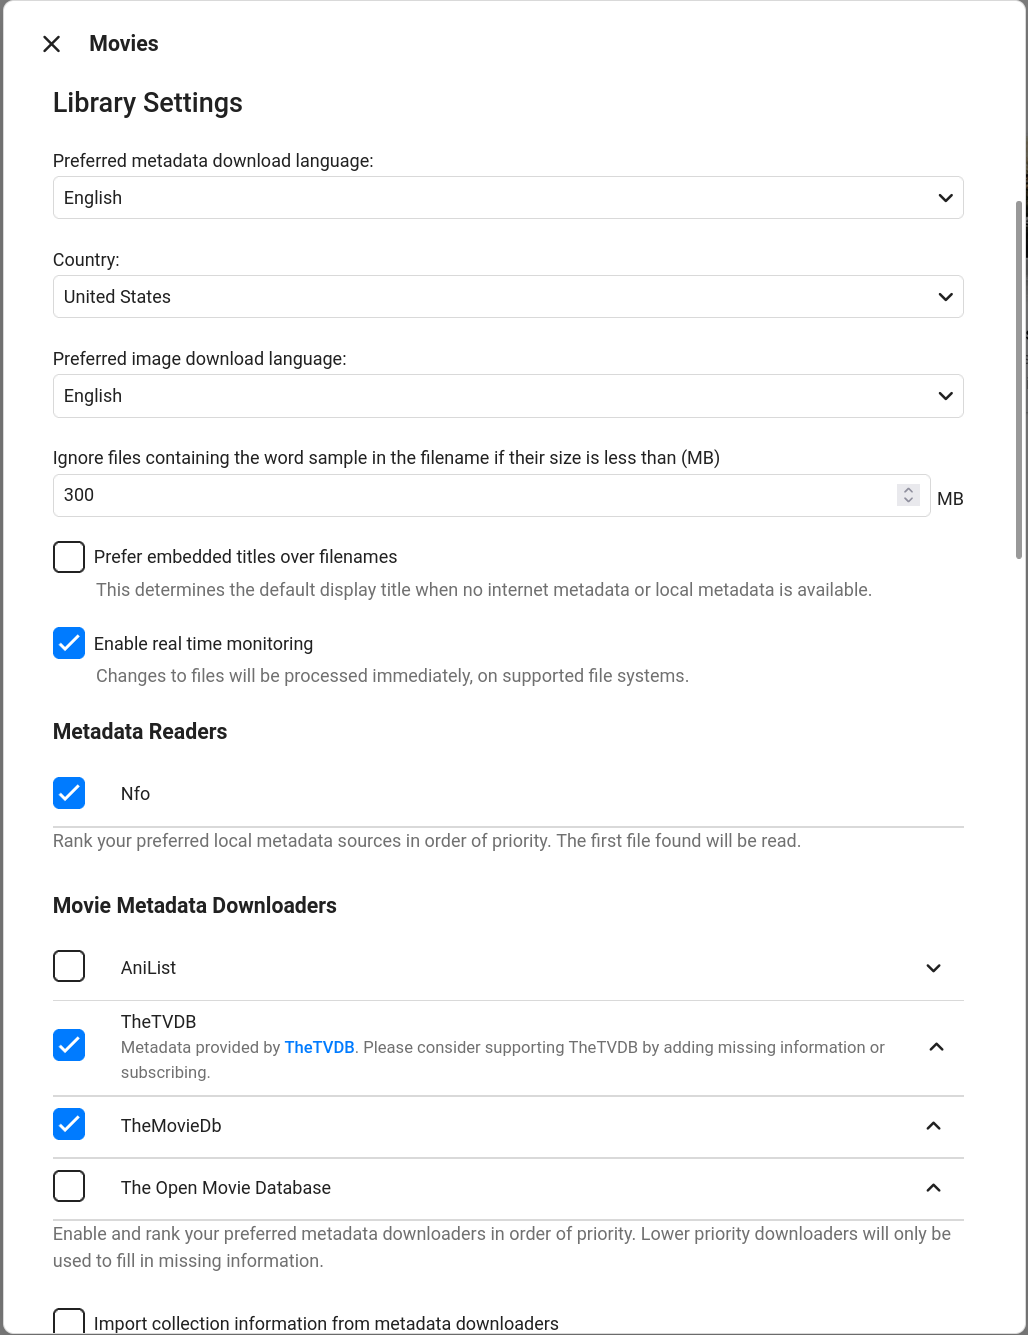Disable the TheTVDB metadata downloader
1028x1335 pixels.
click(x=68, y=1045)
